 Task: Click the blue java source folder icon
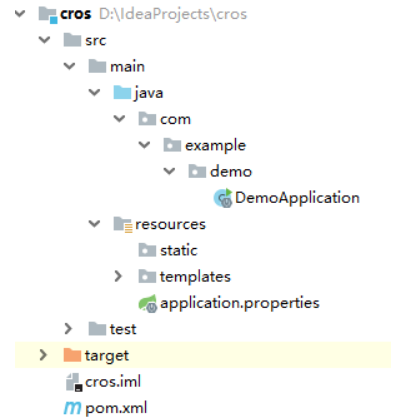(x=122, y=92)
